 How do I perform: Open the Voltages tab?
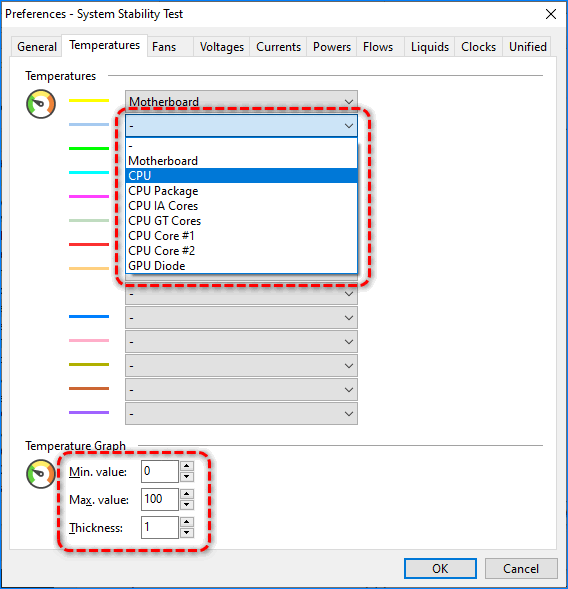222,47
